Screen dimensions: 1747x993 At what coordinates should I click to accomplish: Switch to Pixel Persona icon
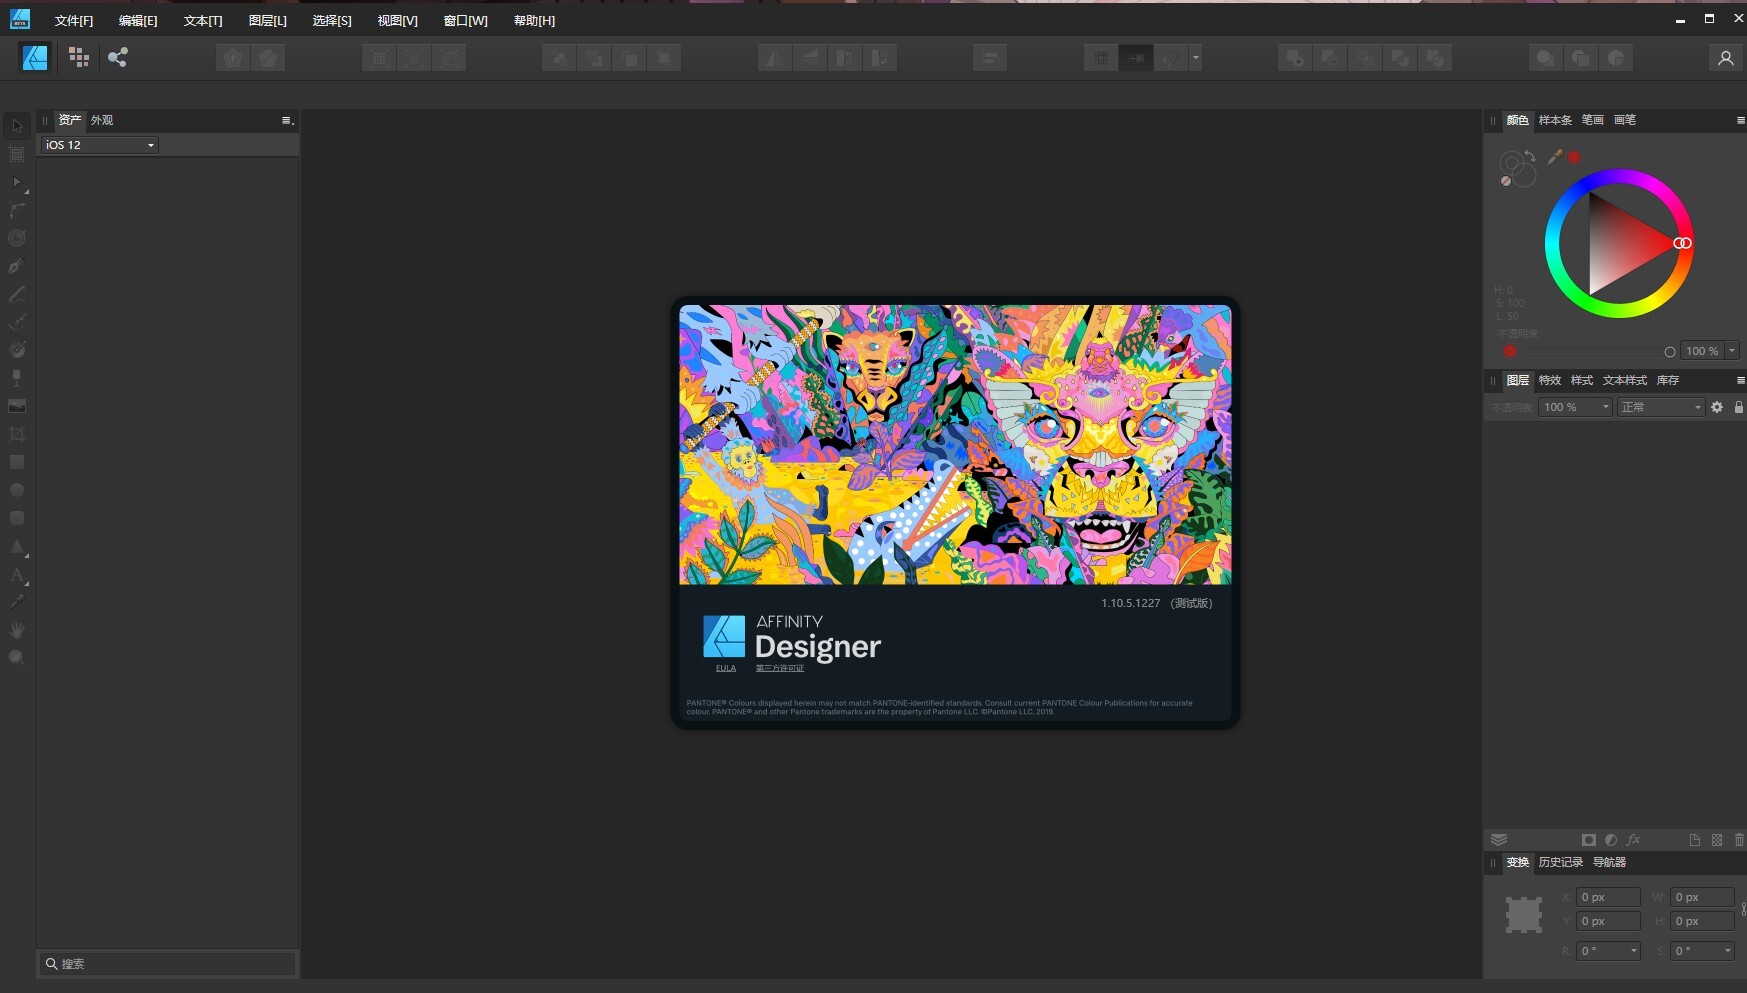(x=79, y=58)
